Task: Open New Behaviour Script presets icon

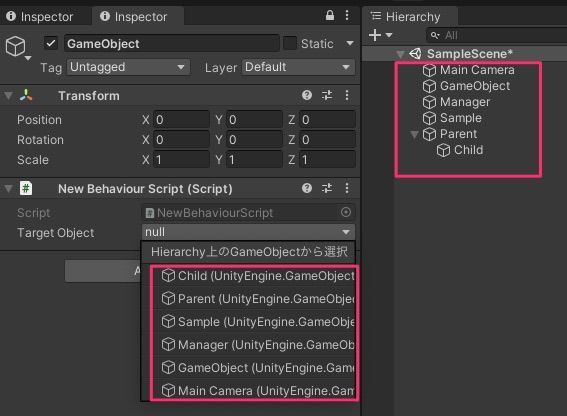Action: click(327, 188)
